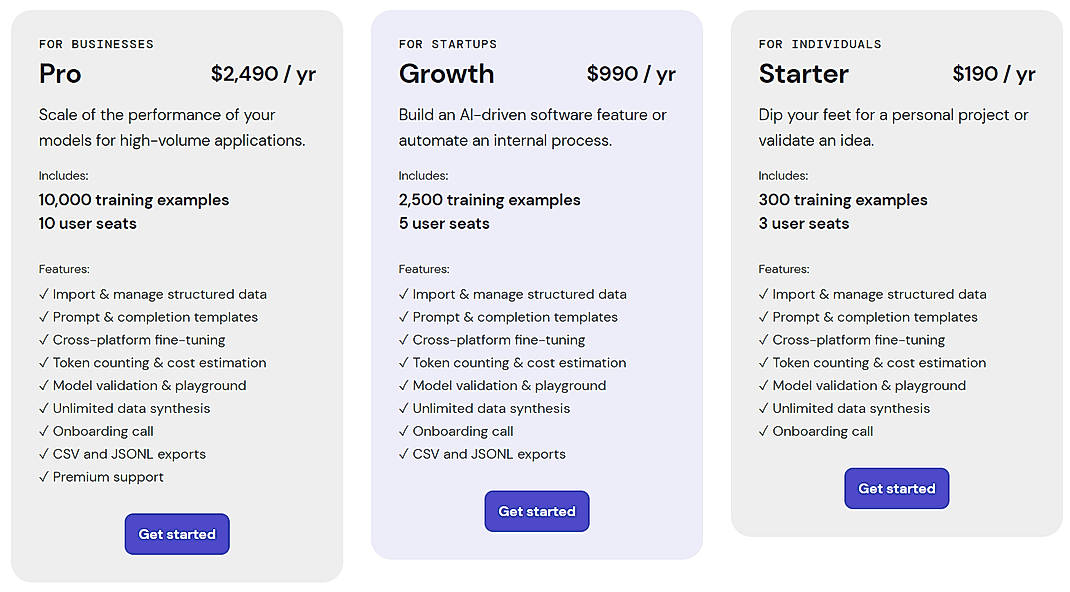Click the checkmark next to CSV and JSONL exports in Pro
This screenshot has height=592, width=1070.
click(x=43, y=454)
